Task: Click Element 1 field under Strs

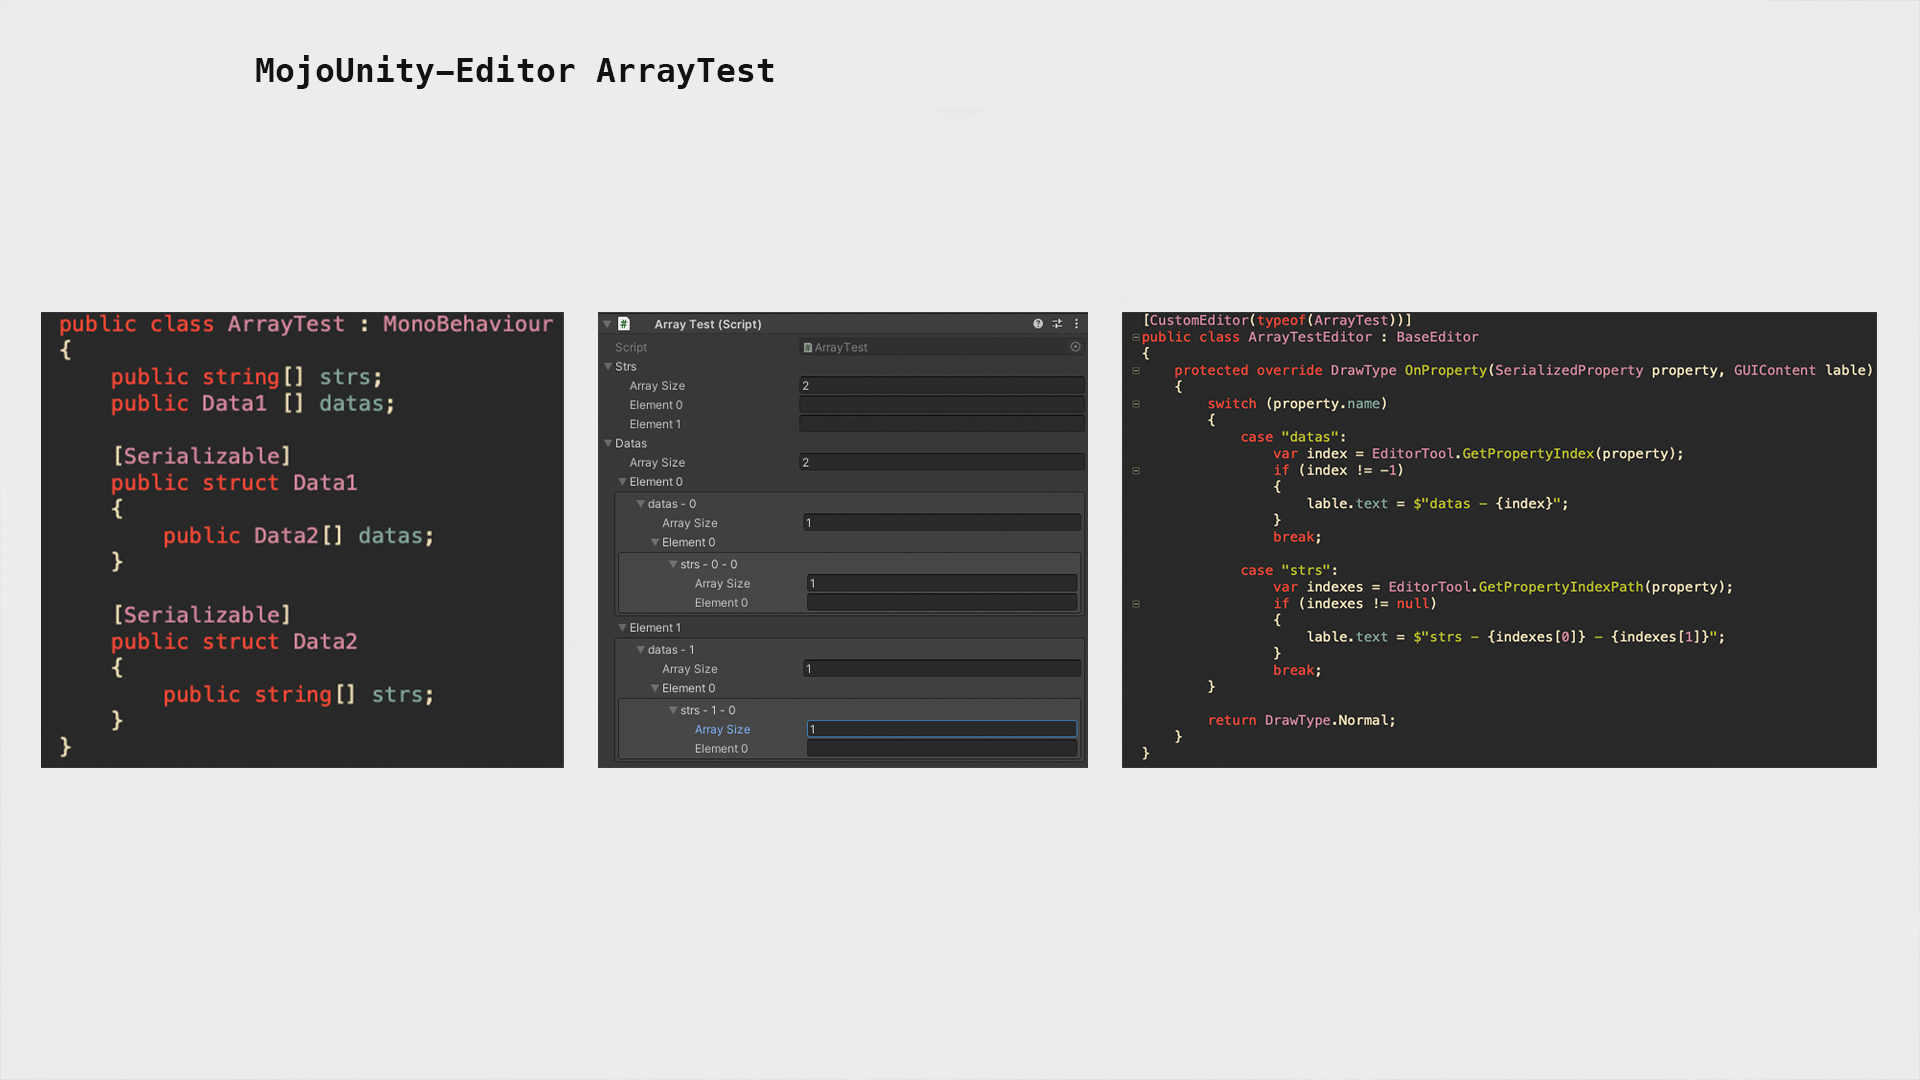Action: tap(941, 424)
